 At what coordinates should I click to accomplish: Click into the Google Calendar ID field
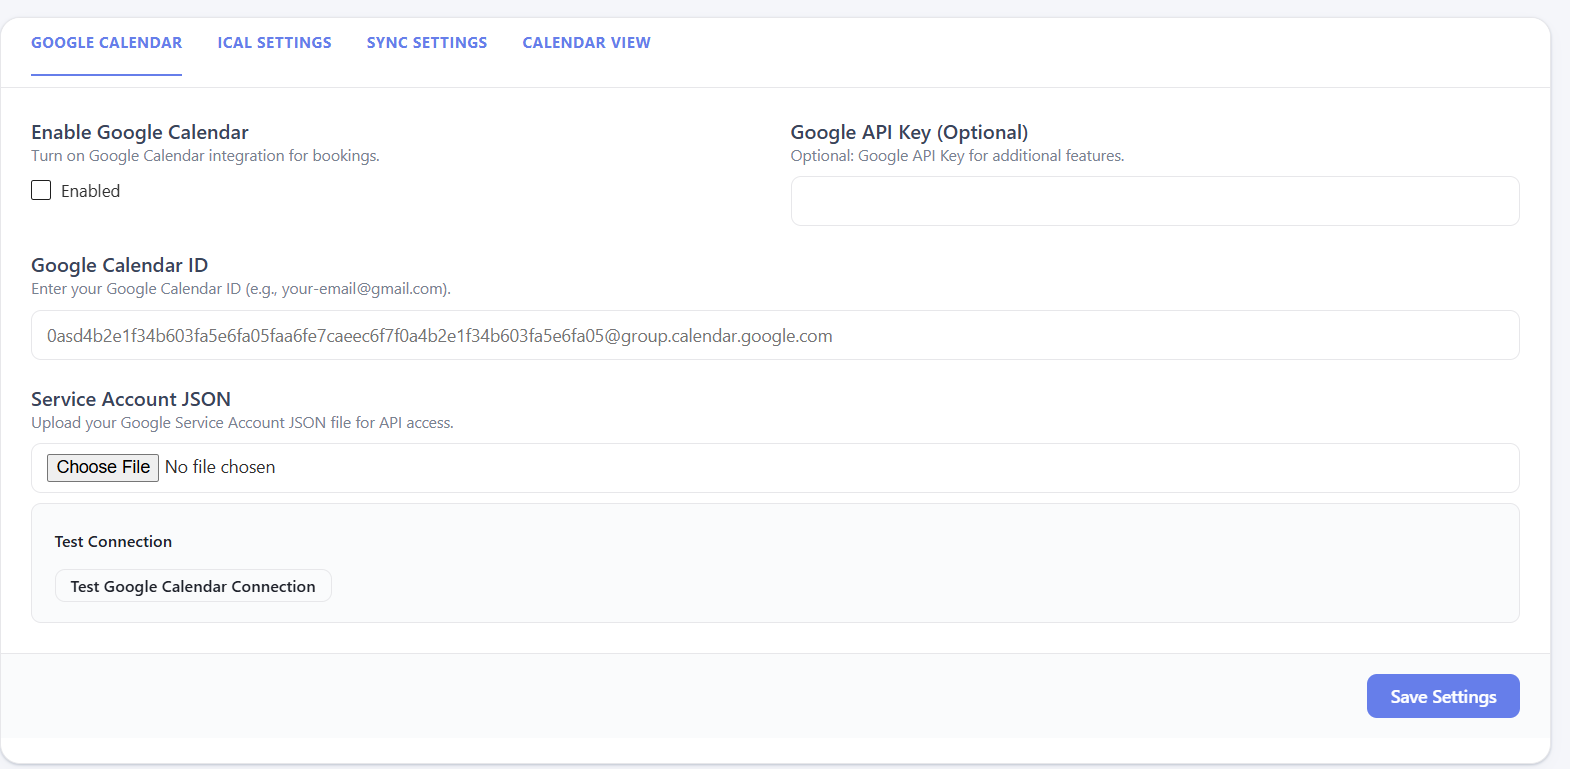click(x=775, y=335)
